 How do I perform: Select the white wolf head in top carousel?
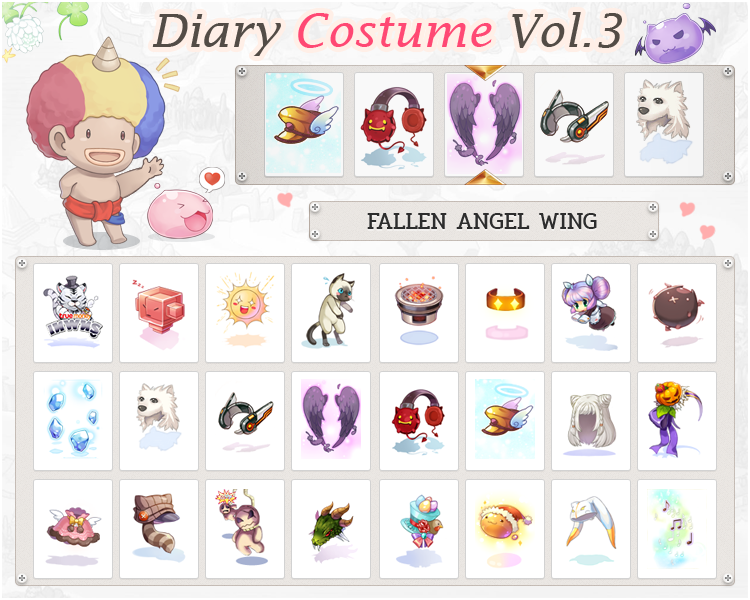(664, 124)
